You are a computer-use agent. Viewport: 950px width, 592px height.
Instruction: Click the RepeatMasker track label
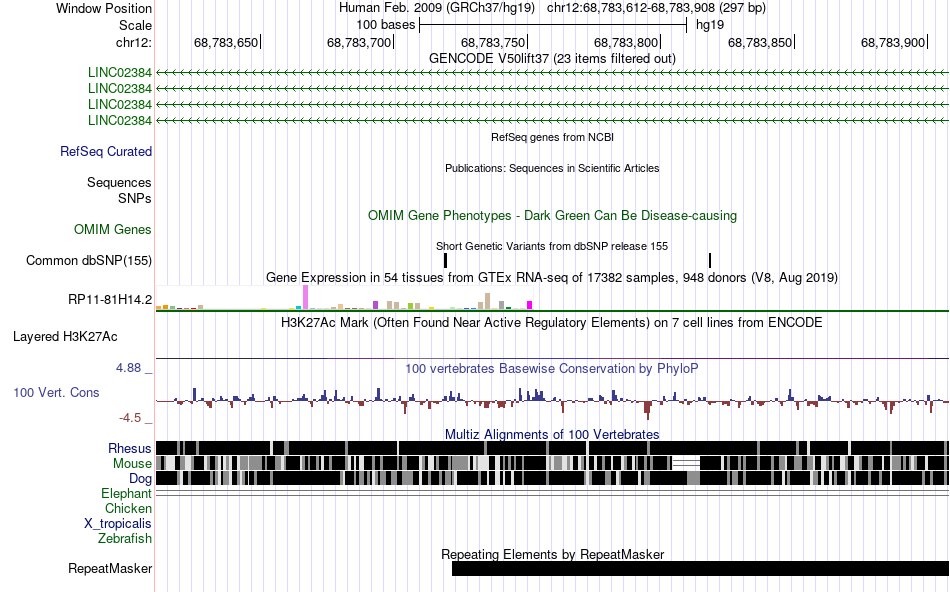110,568
